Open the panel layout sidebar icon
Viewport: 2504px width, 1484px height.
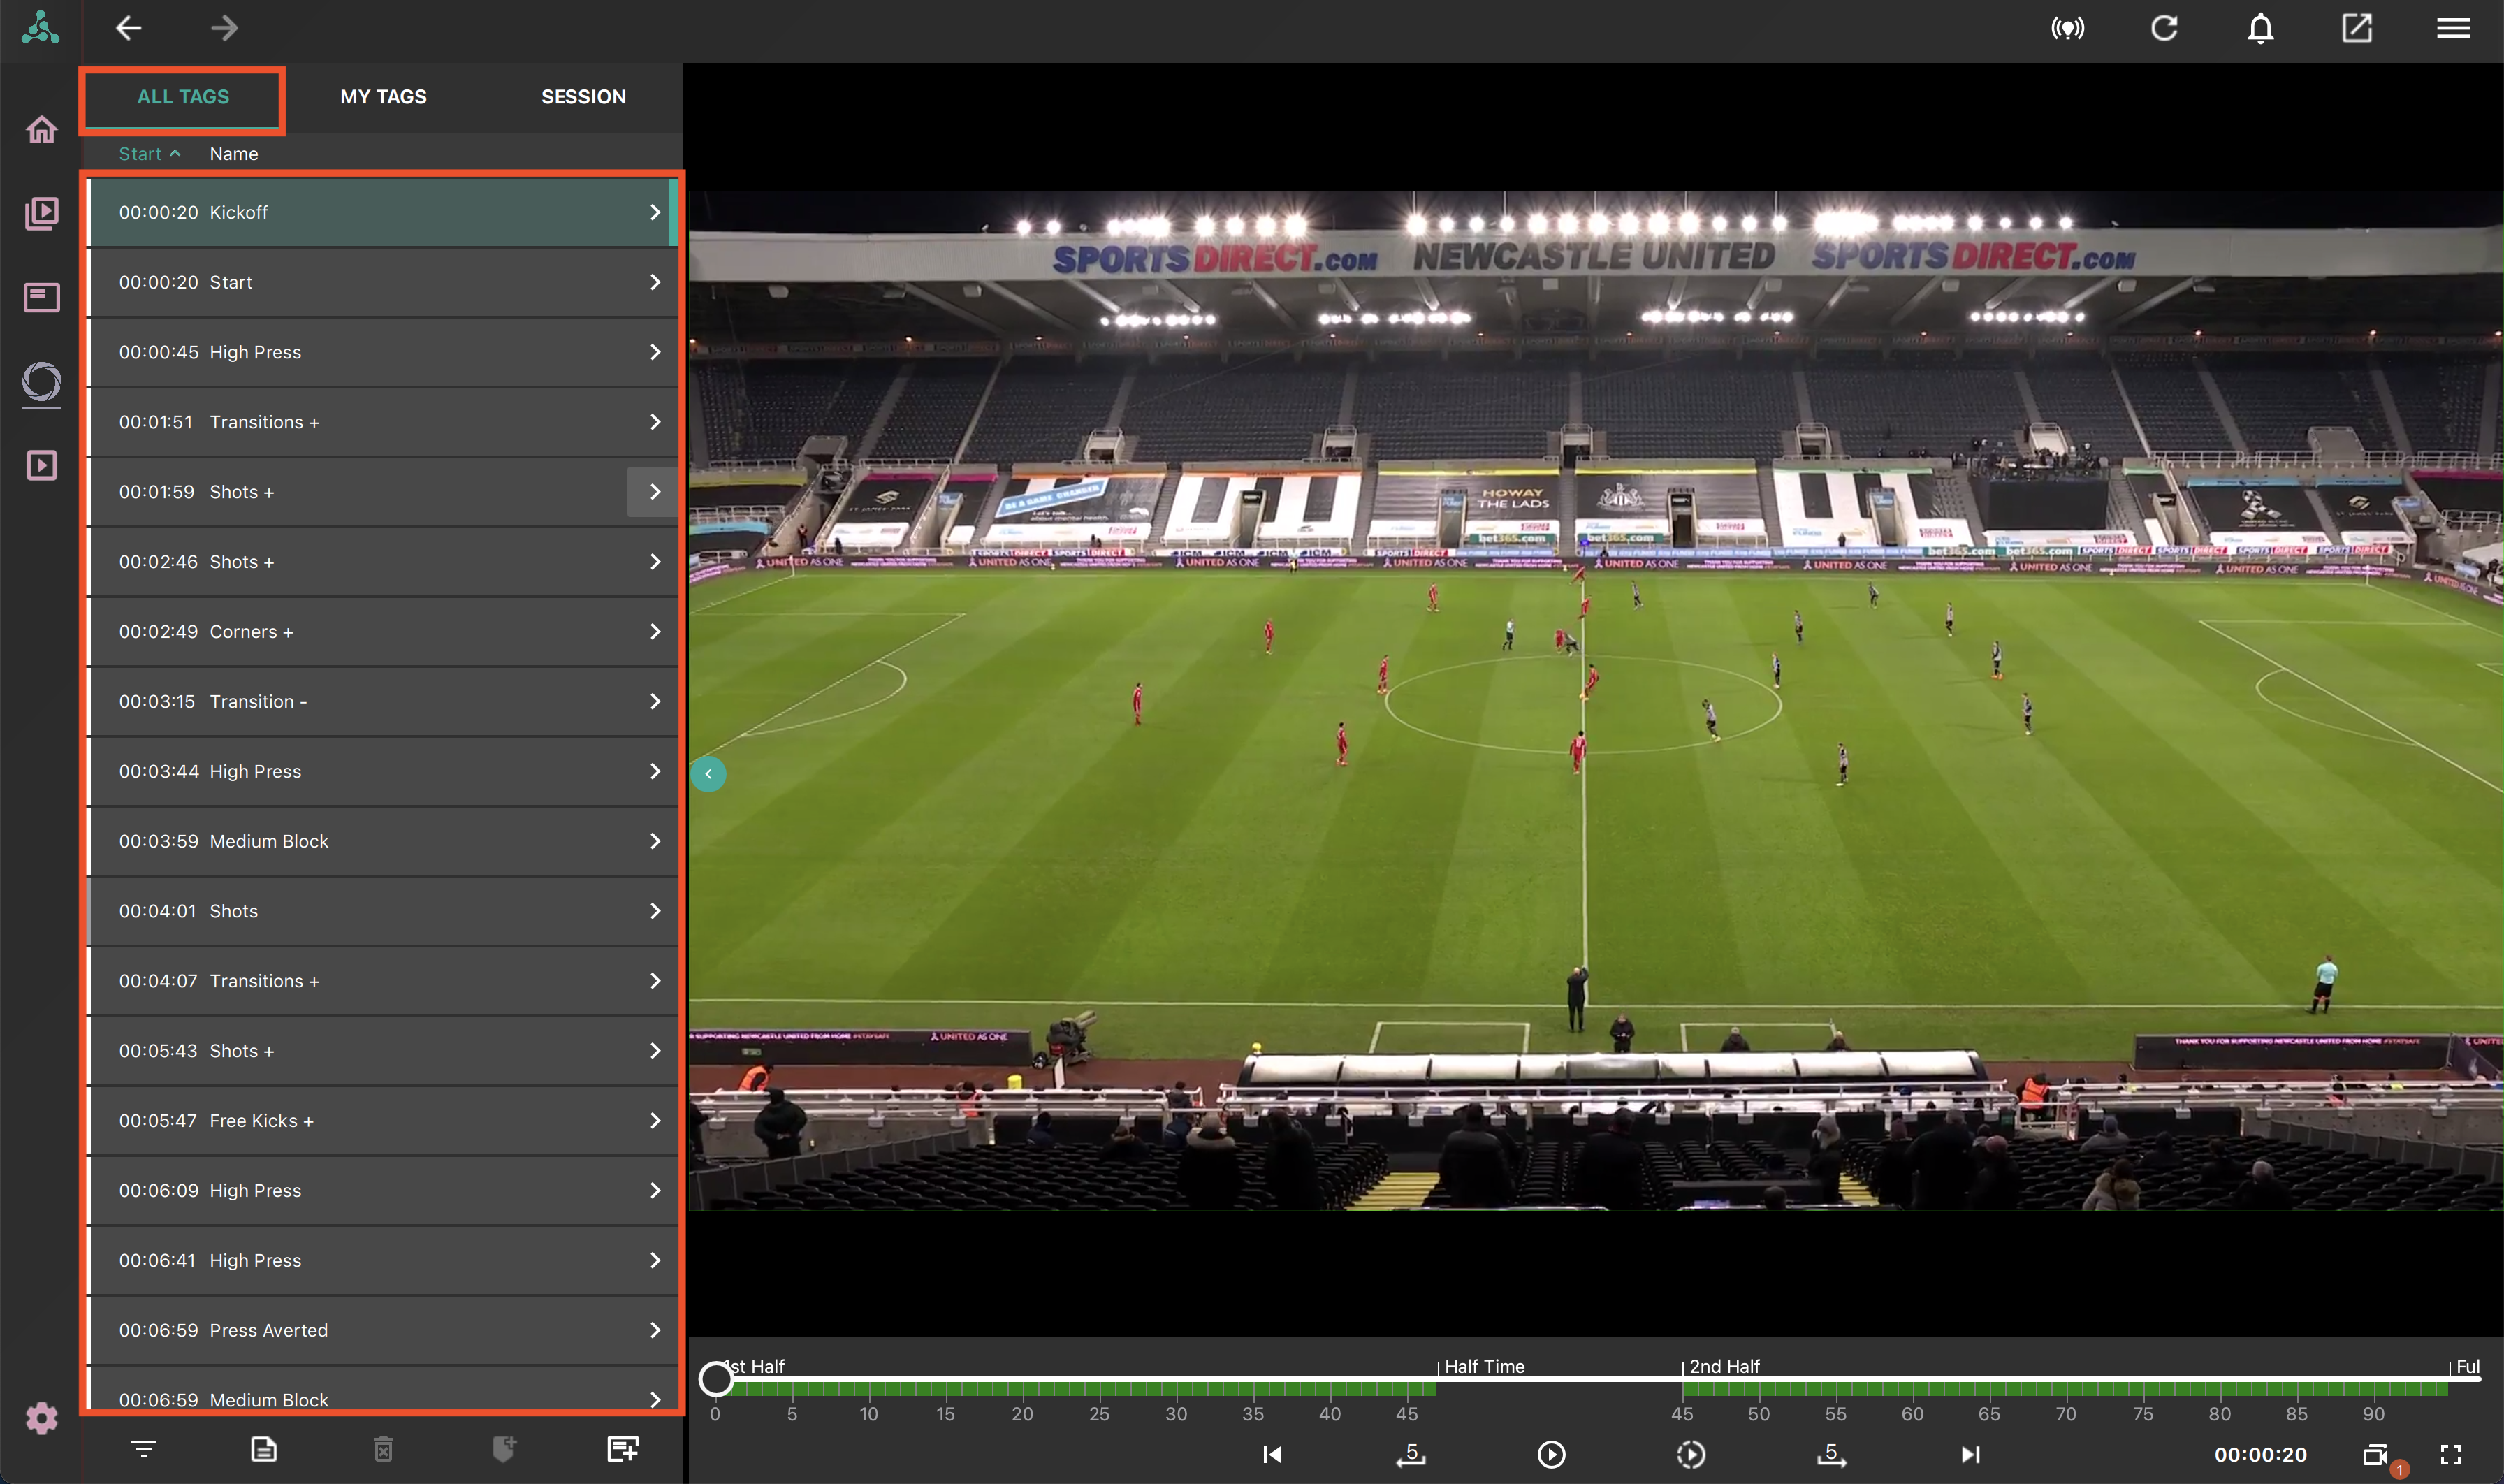pyautogui.click(x=41, y=297)
